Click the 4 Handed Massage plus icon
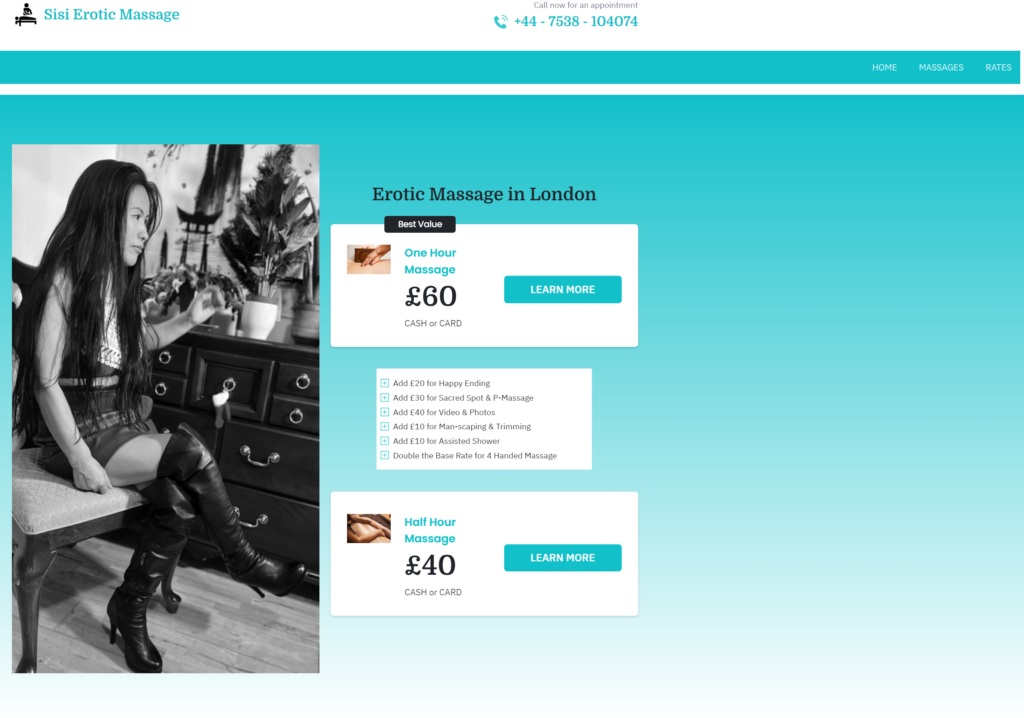1024x718 pixels. (x=385, y=455)
